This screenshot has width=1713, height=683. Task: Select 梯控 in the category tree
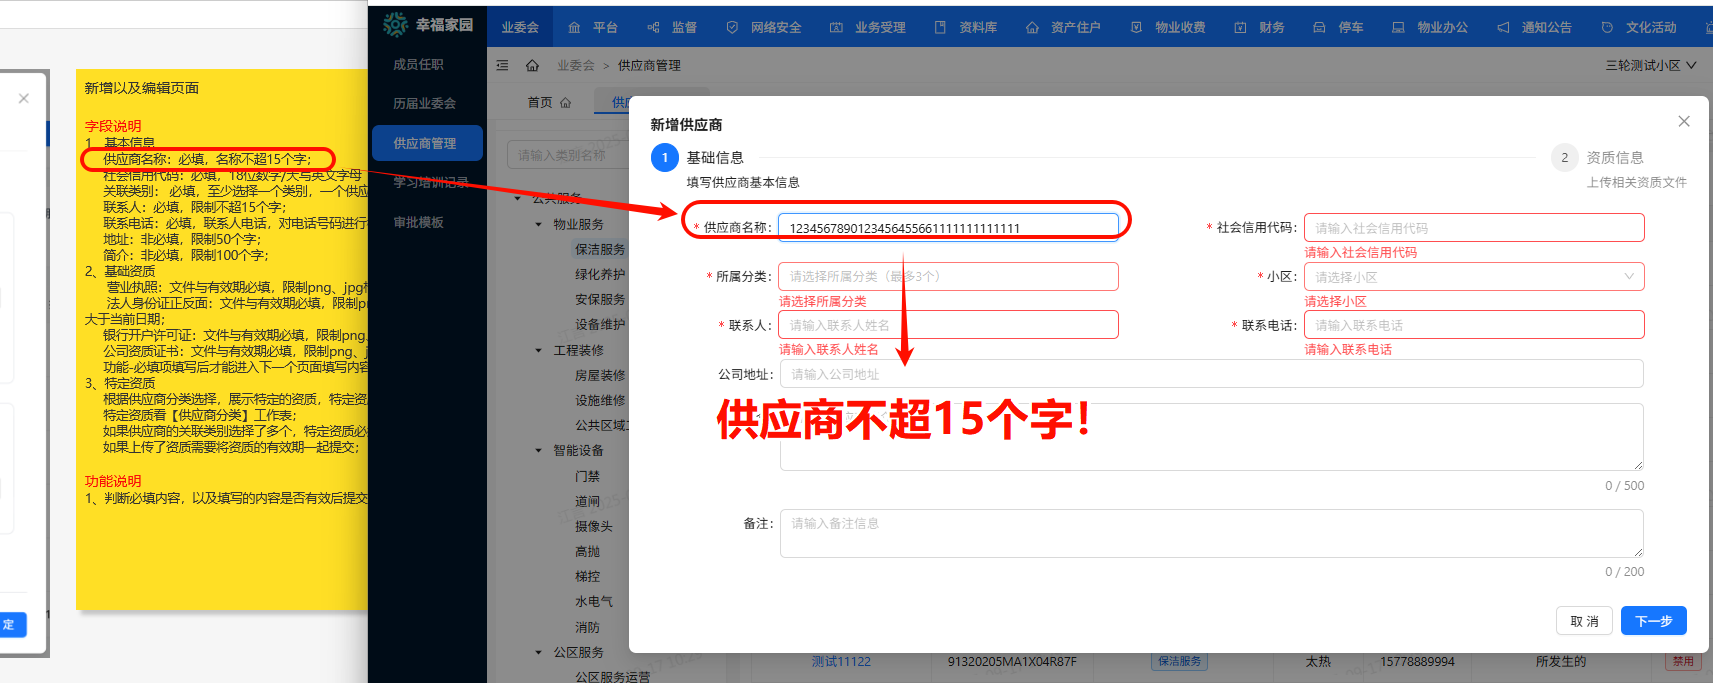coord(588,576)
